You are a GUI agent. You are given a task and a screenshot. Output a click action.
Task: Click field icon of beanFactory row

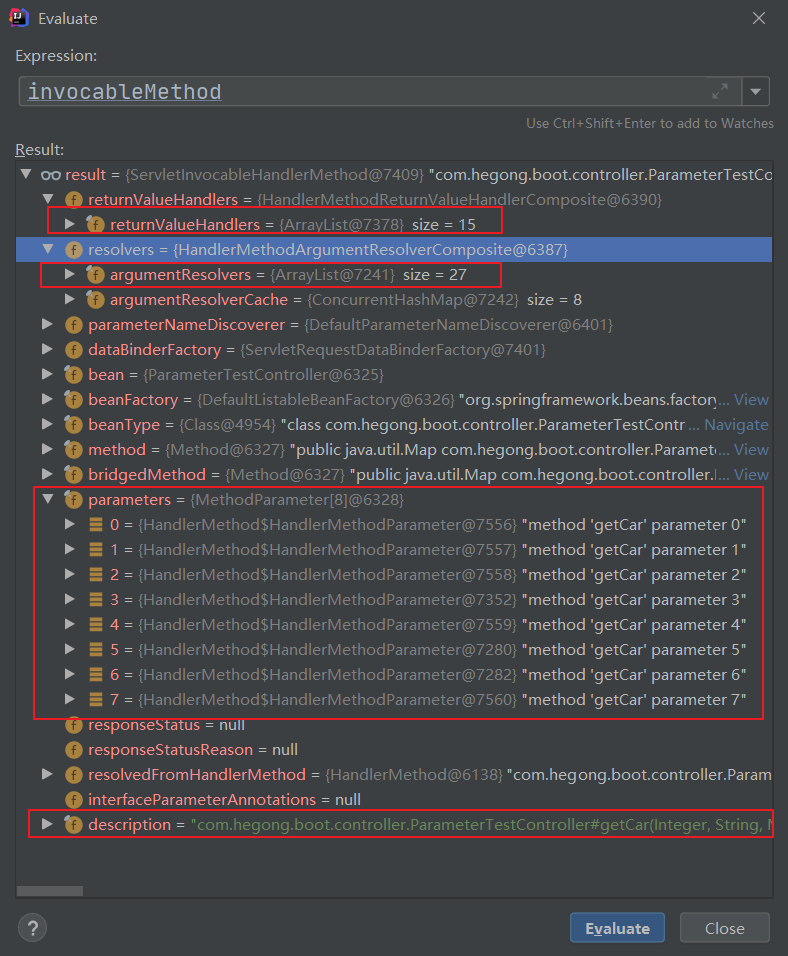pos(74,399)
